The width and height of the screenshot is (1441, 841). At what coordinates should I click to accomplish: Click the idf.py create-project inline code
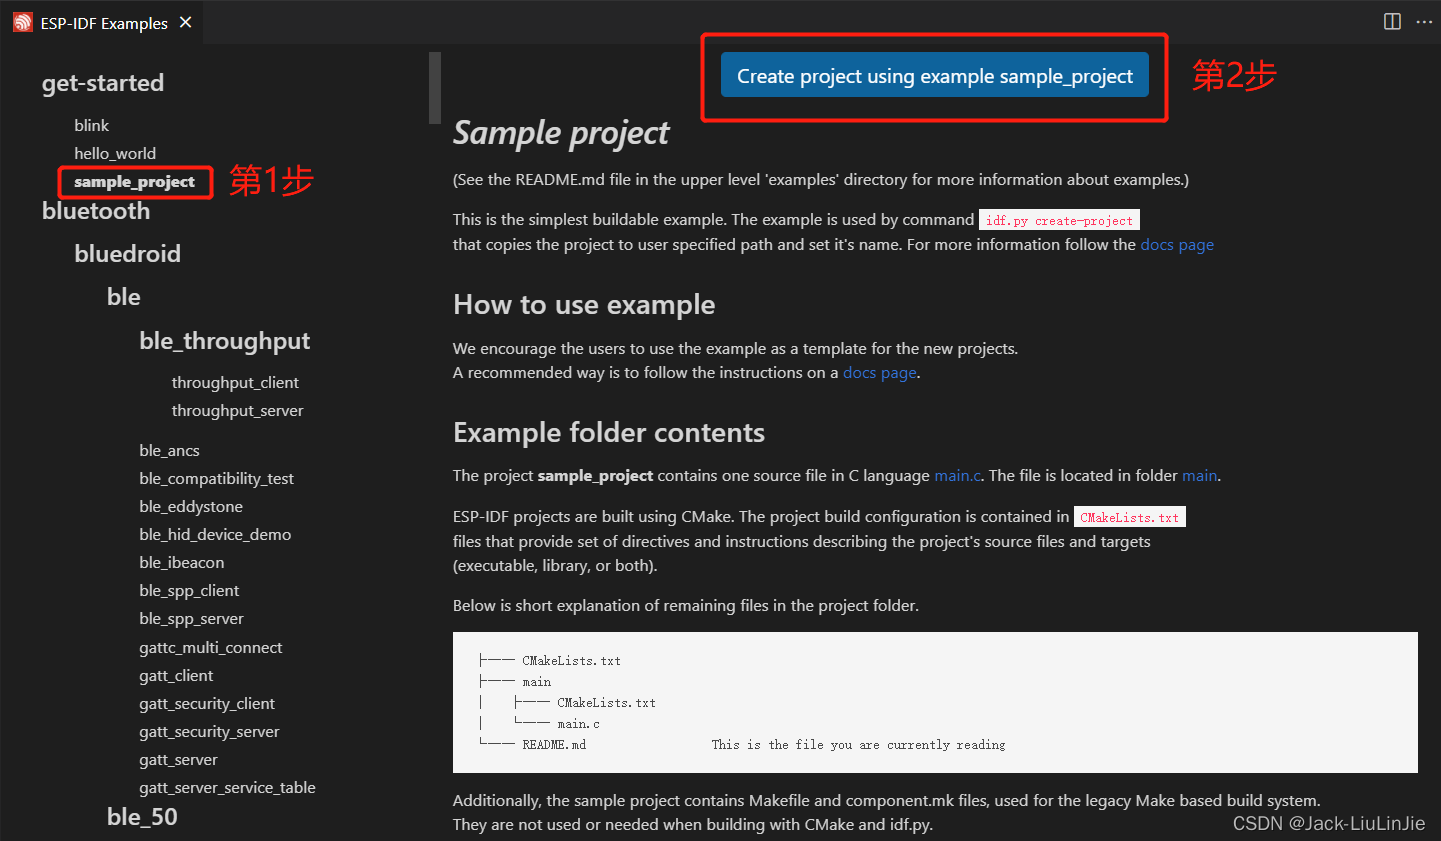1059,220
